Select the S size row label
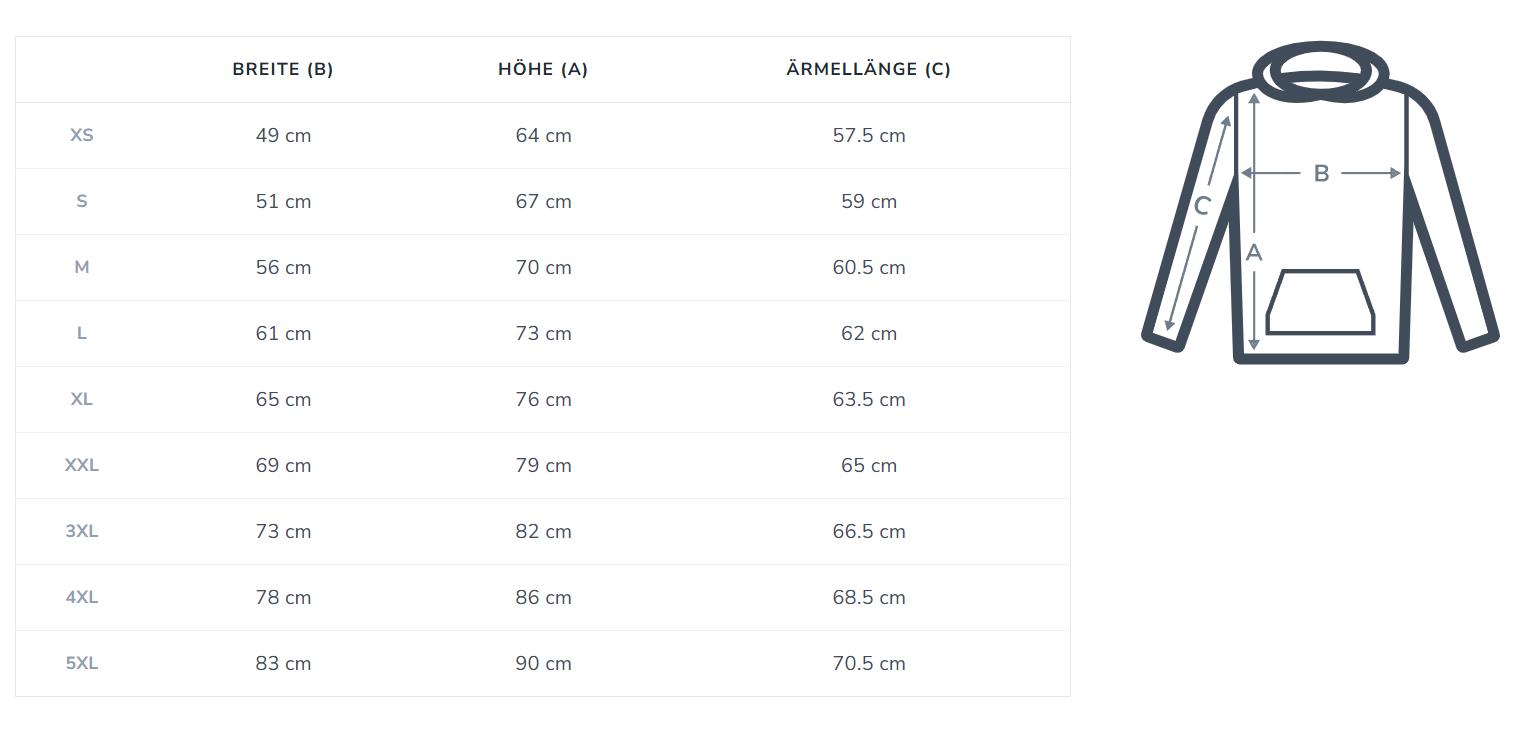The height and width of the screenshot is (736, 1535). tap(82, 201)
